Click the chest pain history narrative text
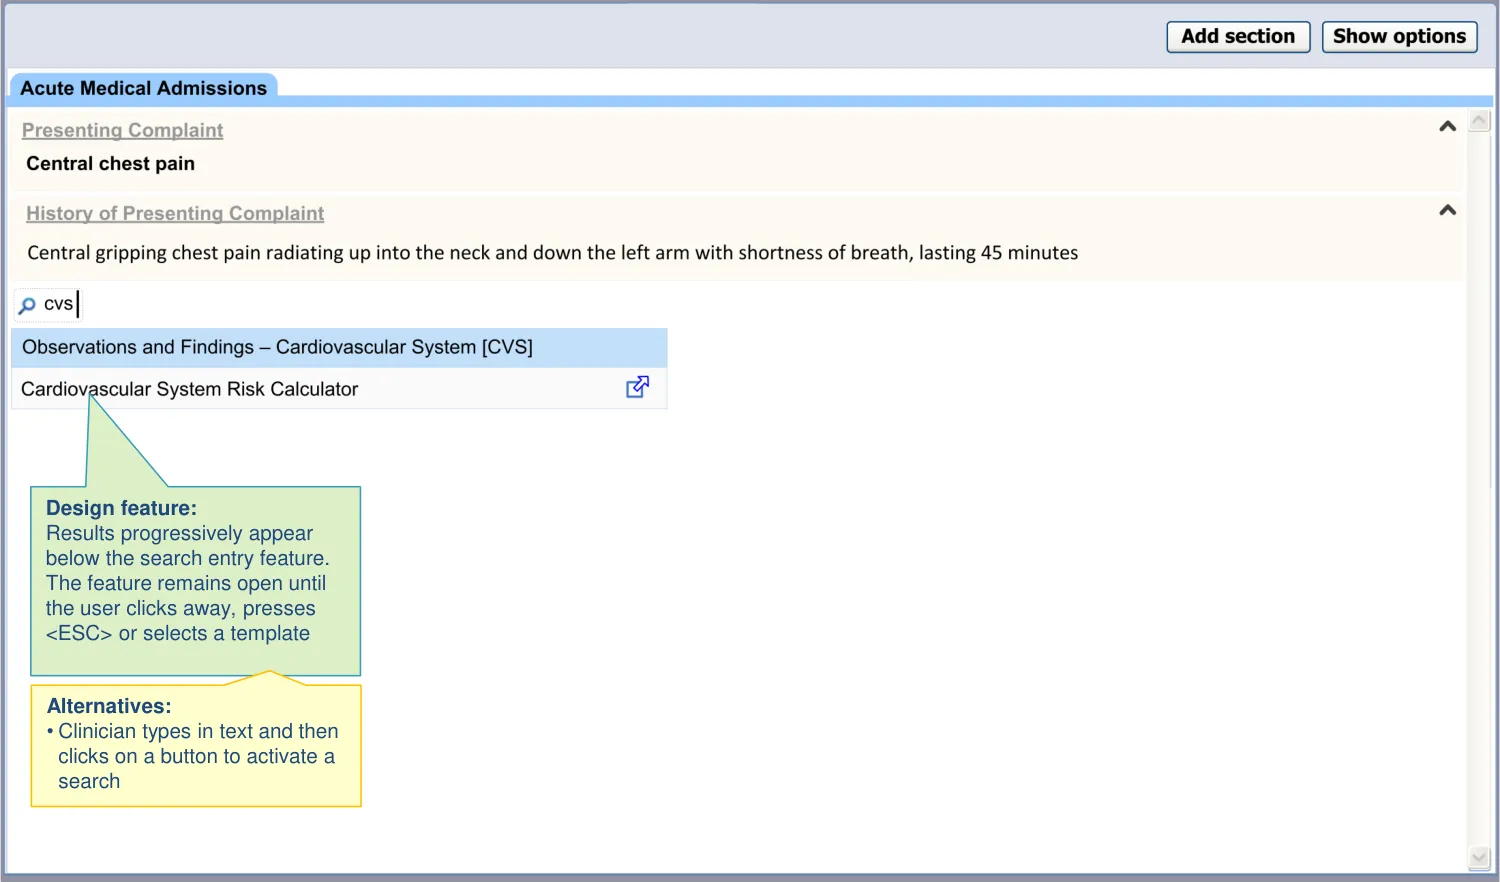Viewport: 1500px width, 882px height. (552, 253)
